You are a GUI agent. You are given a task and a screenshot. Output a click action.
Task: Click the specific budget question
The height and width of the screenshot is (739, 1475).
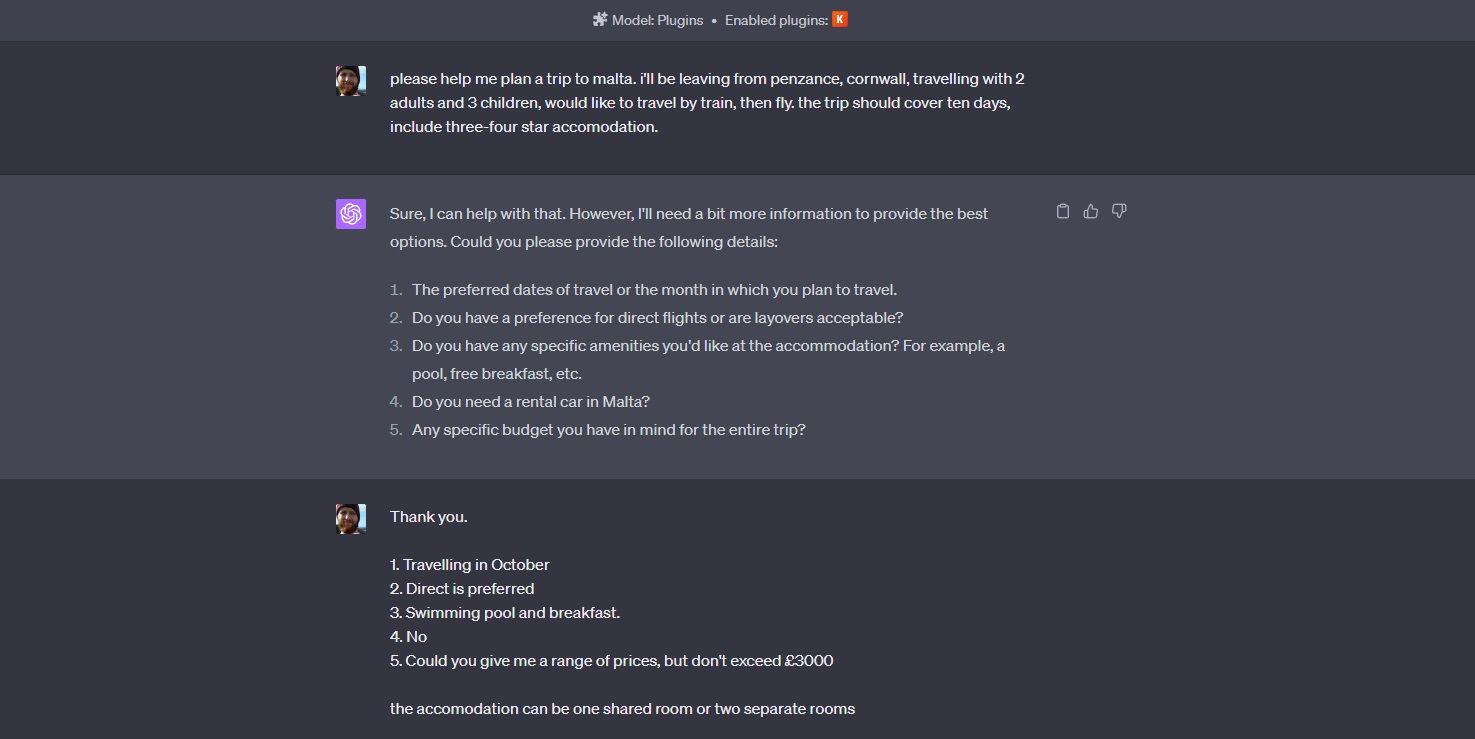pyautogui.click(x=608, y=430)
